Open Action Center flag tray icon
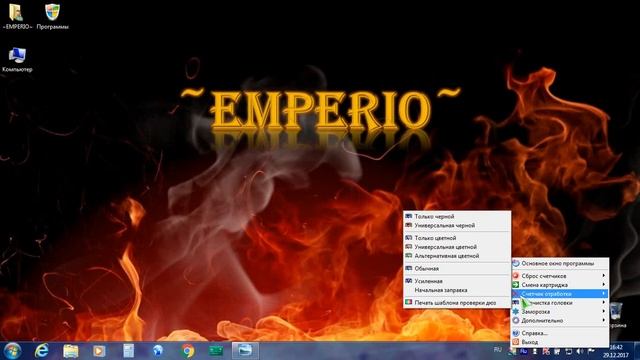 [591, 351]
